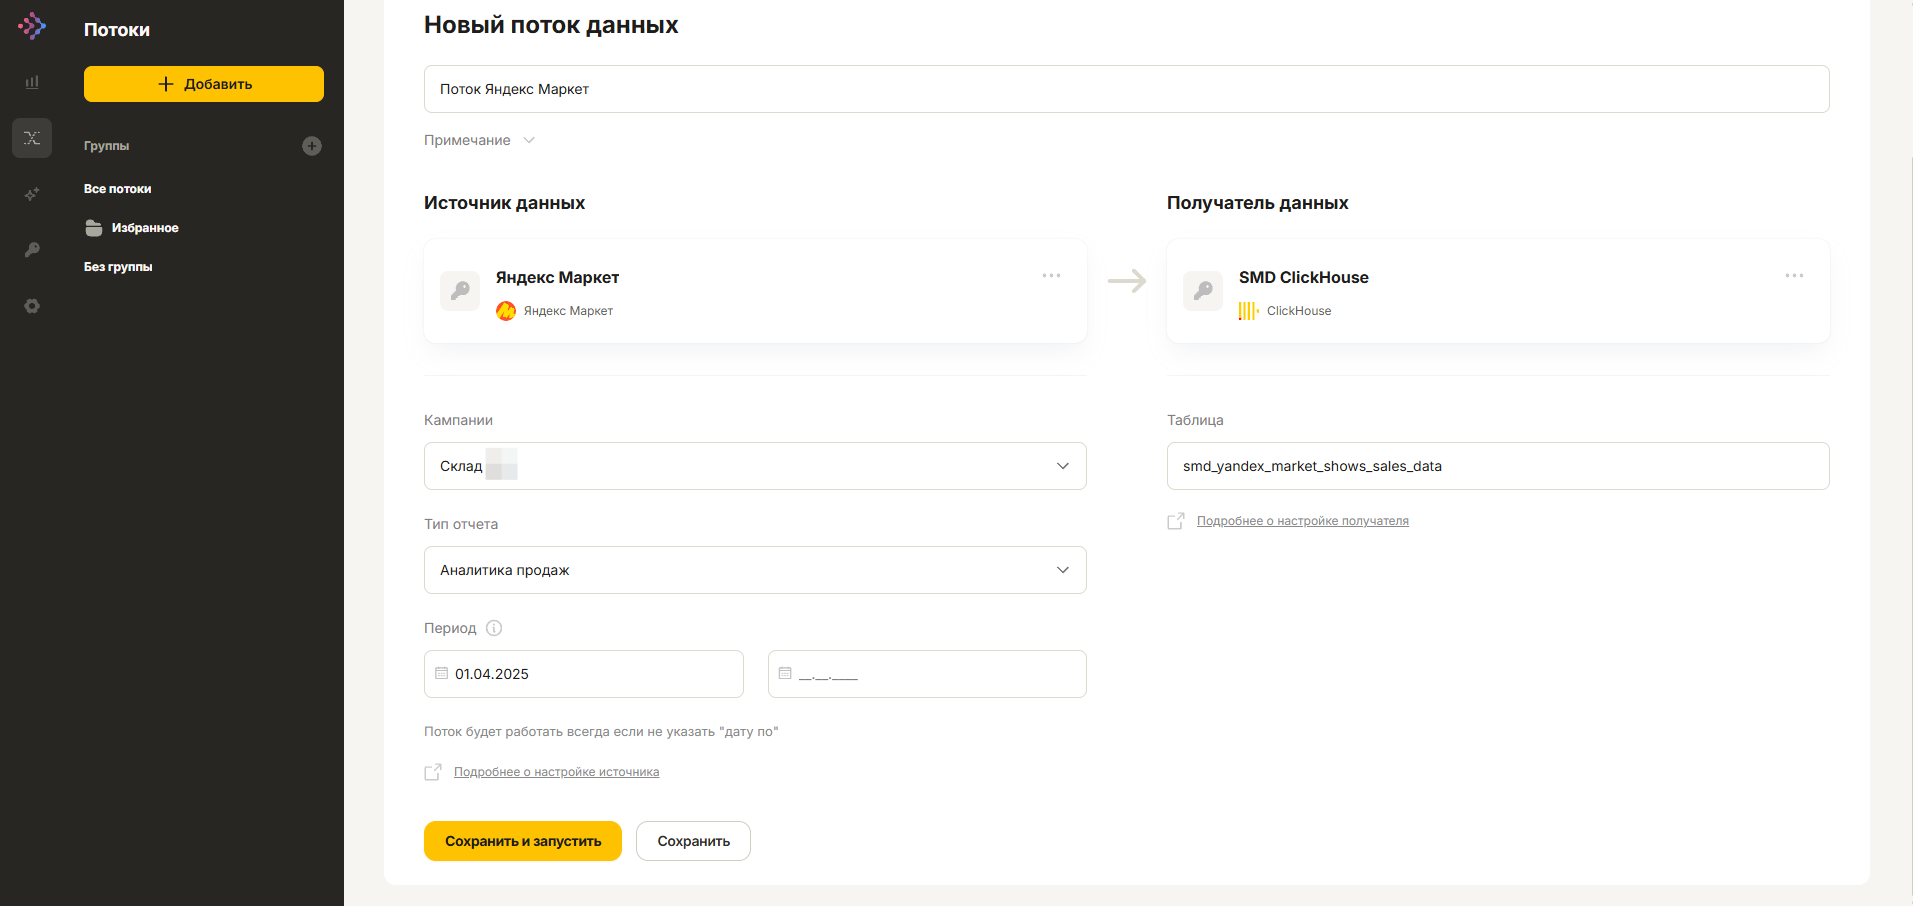Click the Добавить button

pos(204,84)
